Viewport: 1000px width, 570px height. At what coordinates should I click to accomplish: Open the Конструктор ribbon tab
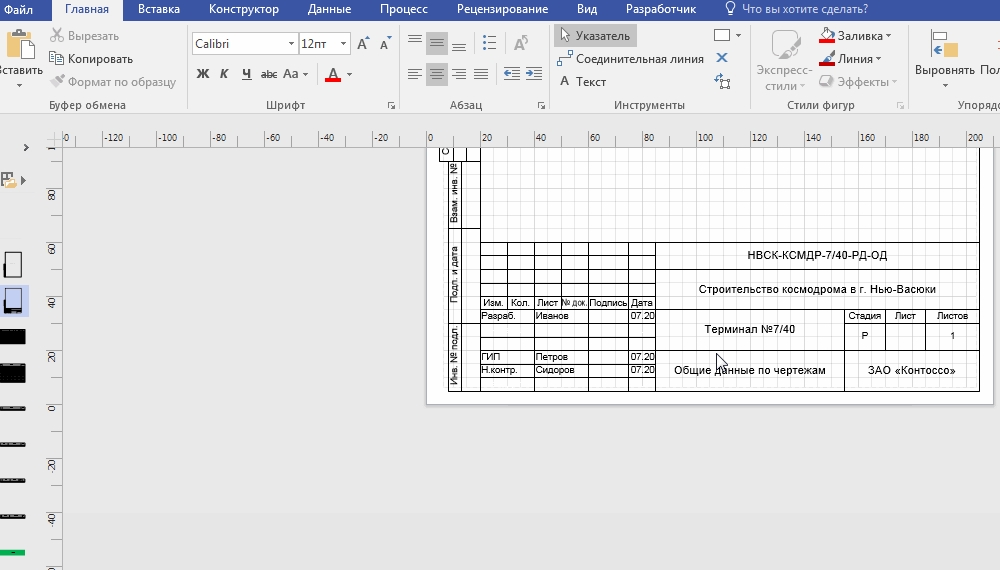point(244,9)
